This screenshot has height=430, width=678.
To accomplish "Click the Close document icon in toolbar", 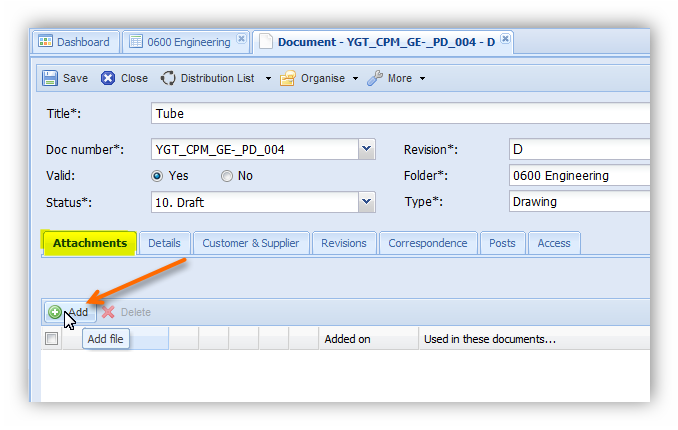I will click(x=108, y=78).
